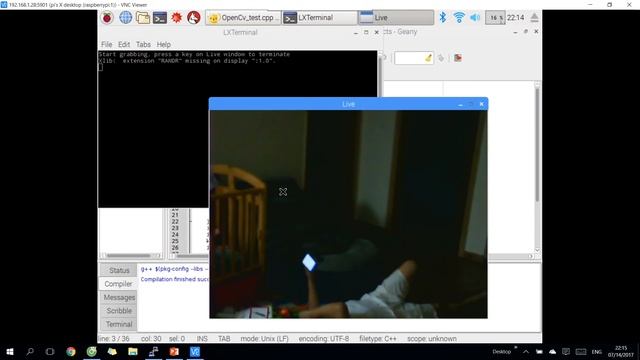The height and width of the screenshot is (360, 640).
Task: Open the green circular app on taskbar
Action: click(x=91, y=351)
